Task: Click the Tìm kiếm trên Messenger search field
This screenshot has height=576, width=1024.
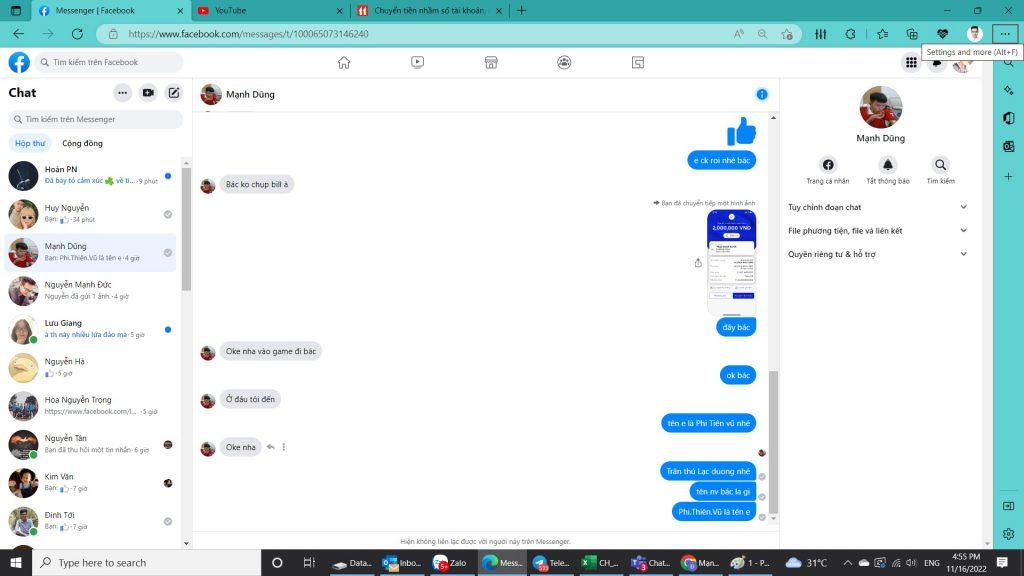Action: click(96, 119)
